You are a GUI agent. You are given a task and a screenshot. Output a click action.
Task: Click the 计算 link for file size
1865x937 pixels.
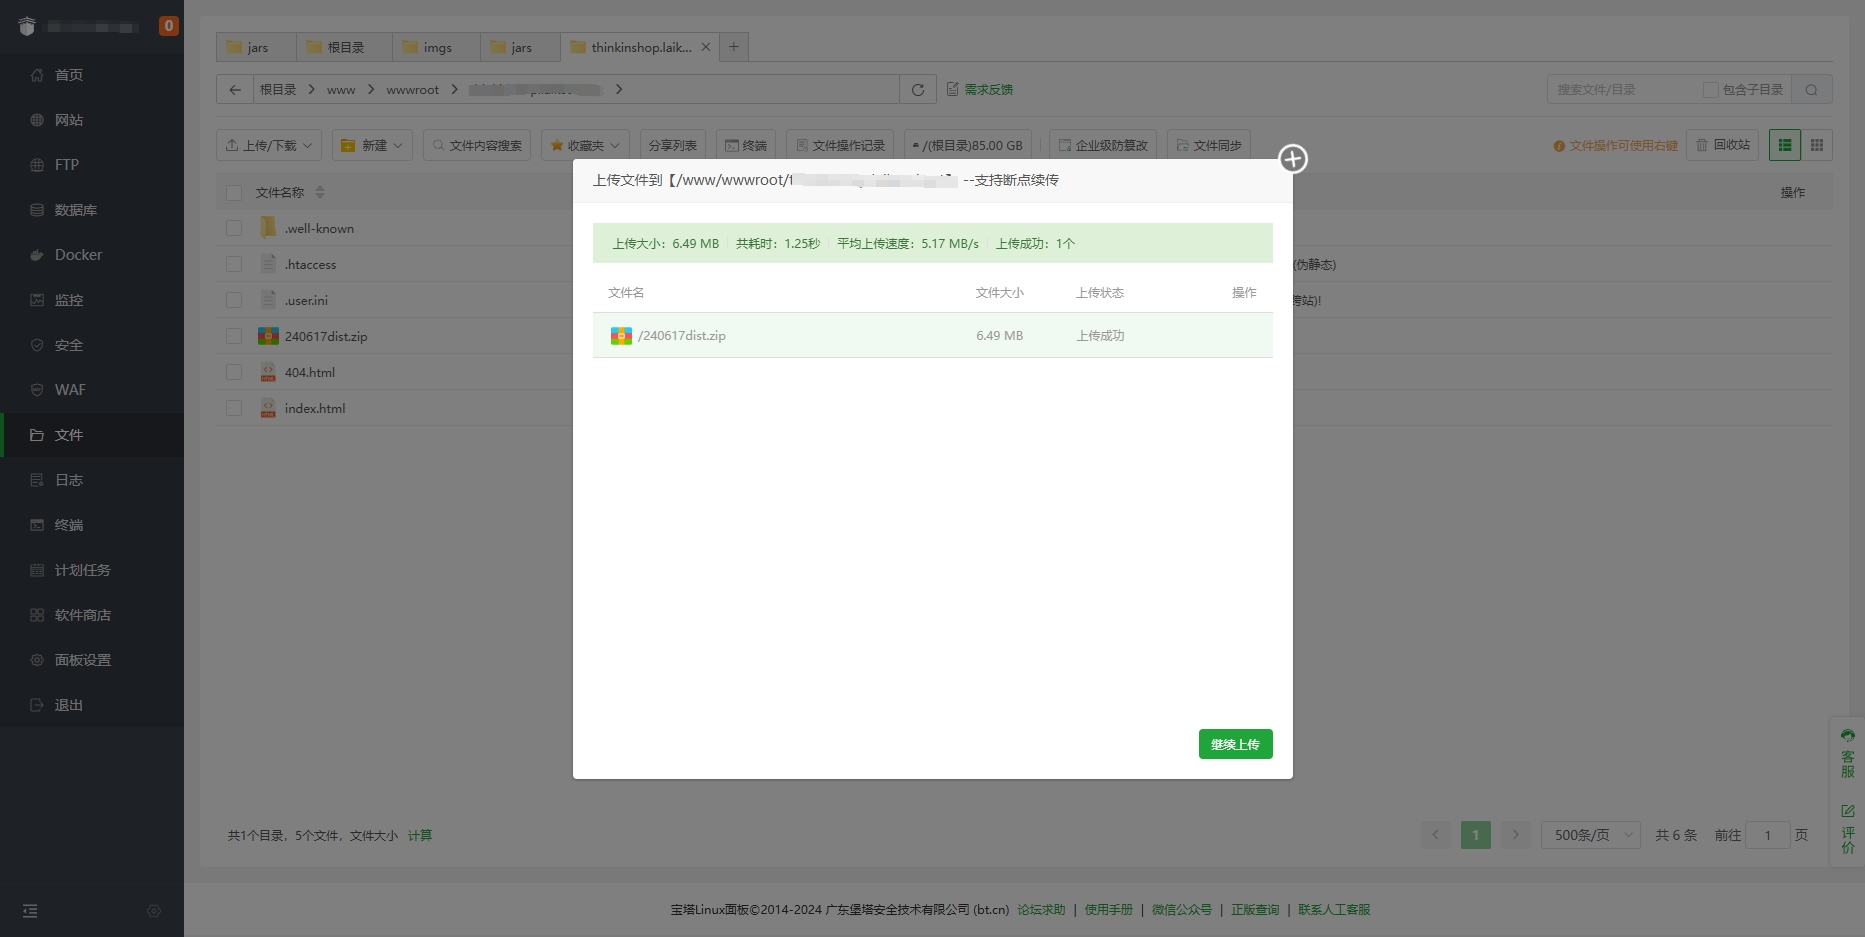(x=420, y=835)
